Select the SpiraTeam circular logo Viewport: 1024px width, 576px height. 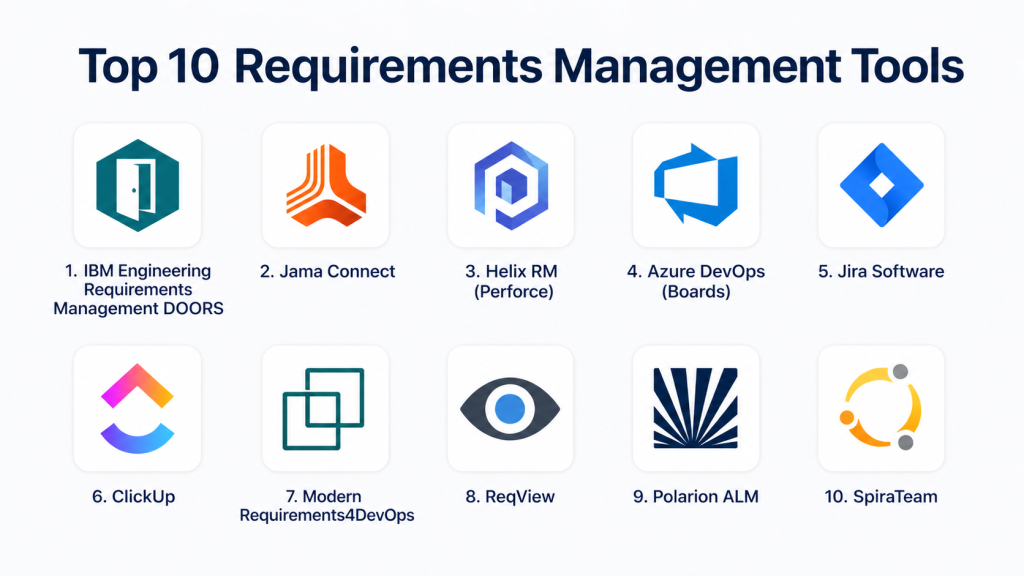[x=881, y=408]
